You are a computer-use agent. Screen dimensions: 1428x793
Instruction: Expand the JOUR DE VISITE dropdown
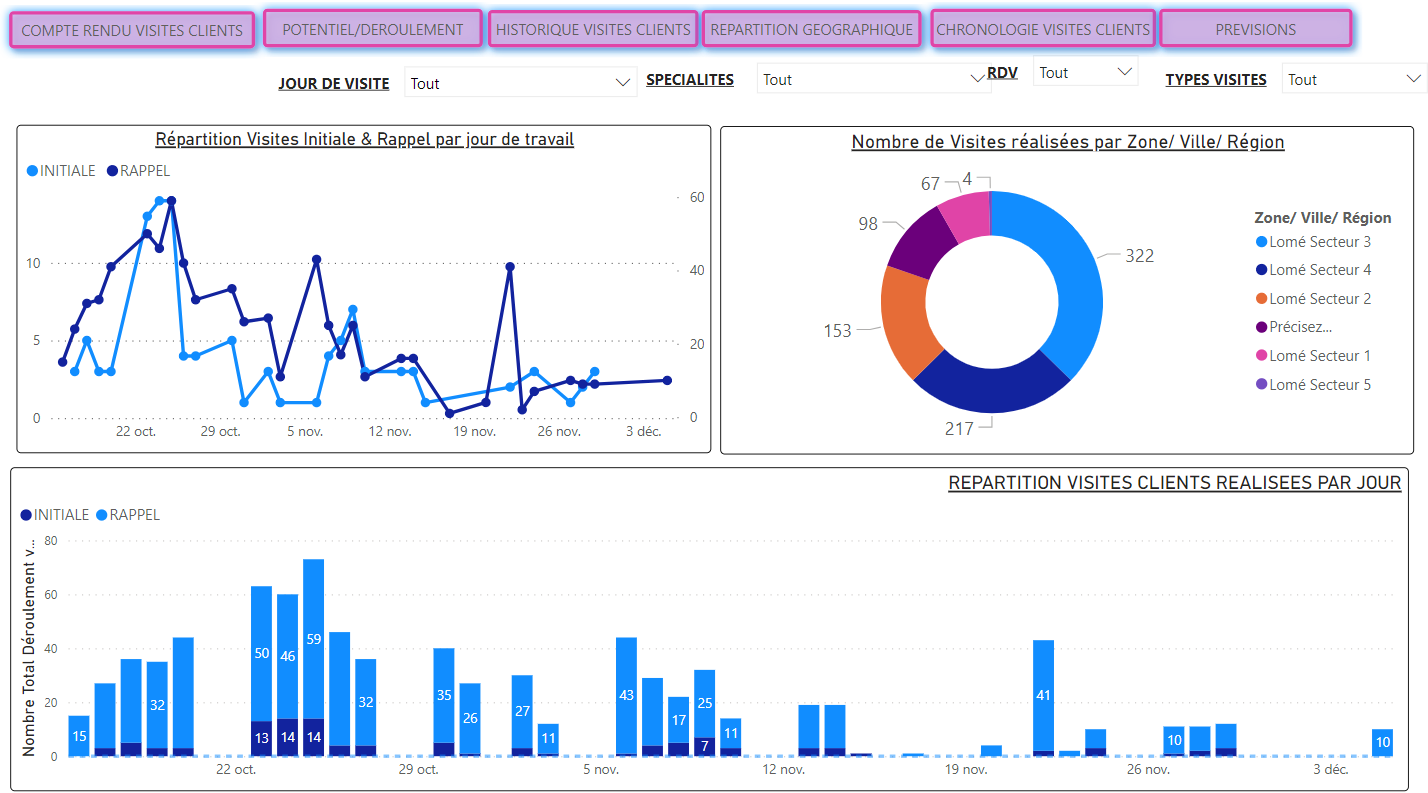coord(623,83)
